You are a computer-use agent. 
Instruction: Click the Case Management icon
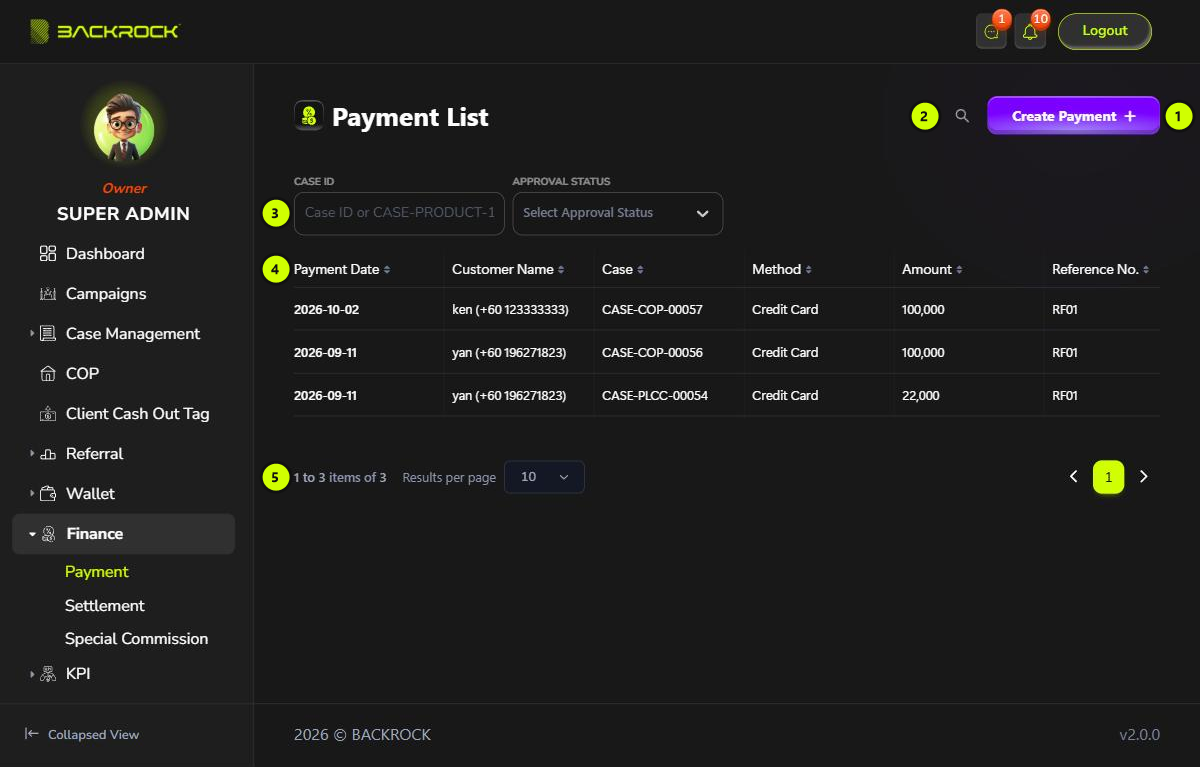48,334
